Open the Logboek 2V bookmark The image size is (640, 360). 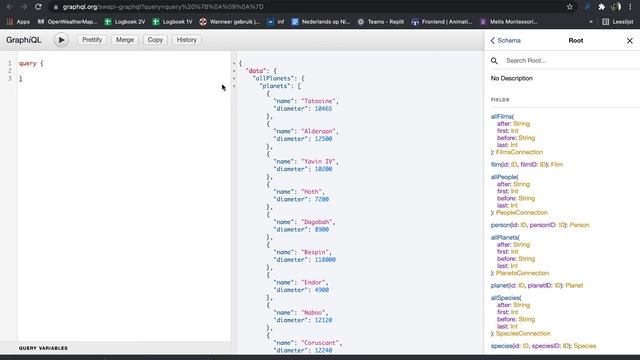click(125, 22)
